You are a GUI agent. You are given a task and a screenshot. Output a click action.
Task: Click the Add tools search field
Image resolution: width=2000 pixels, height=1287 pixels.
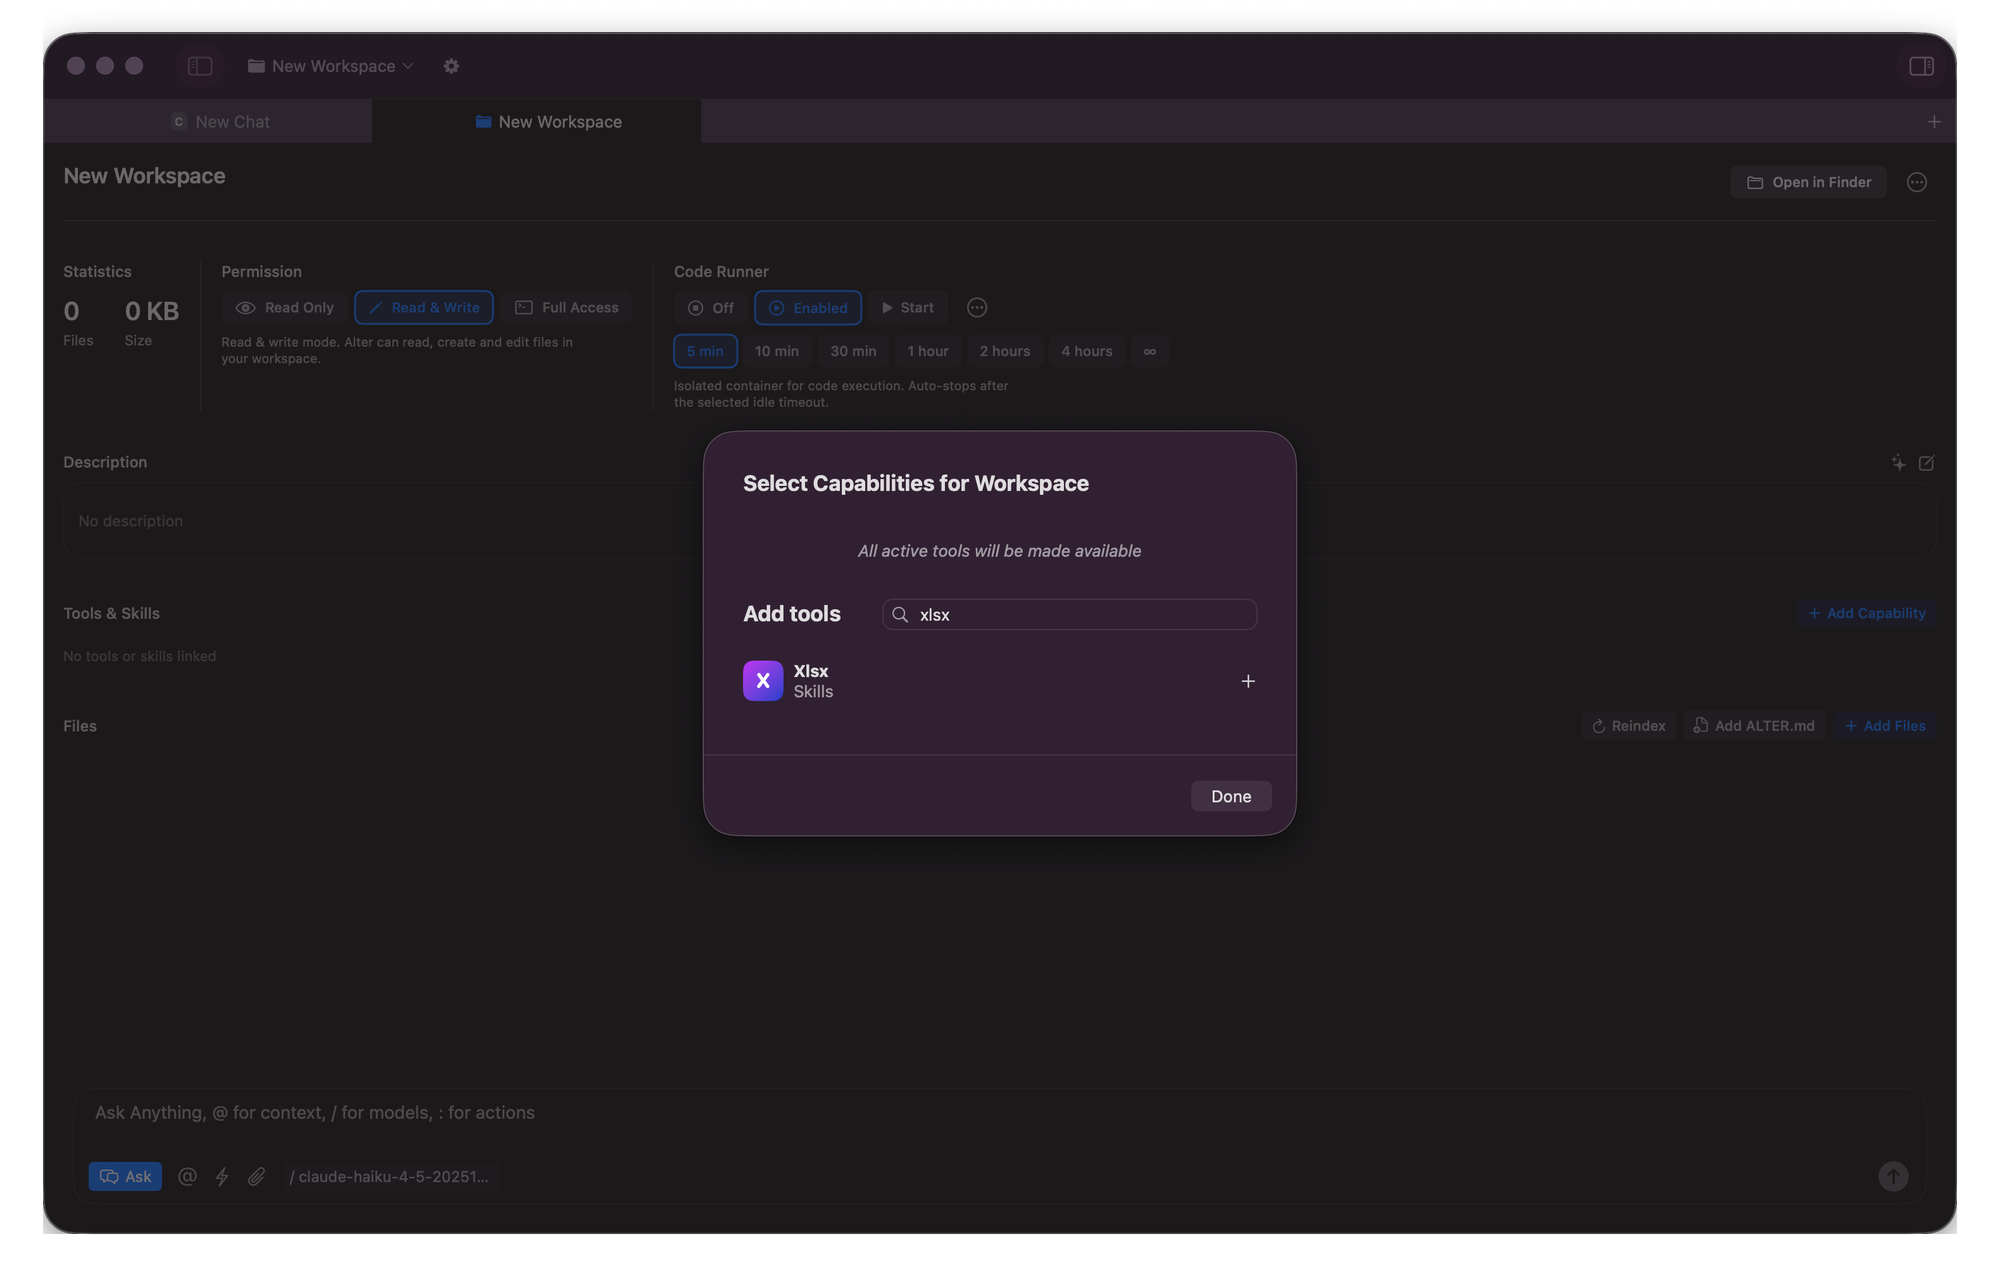point(1069,614)
